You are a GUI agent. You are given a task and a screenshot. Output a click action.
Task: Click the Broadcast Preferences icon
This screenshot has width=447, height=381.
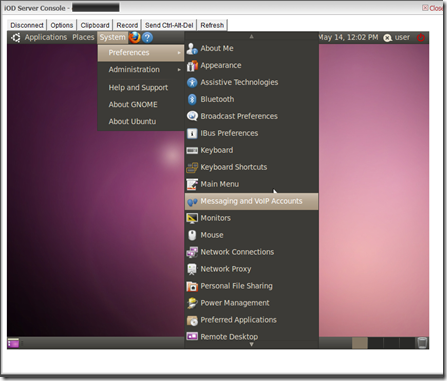192,116
